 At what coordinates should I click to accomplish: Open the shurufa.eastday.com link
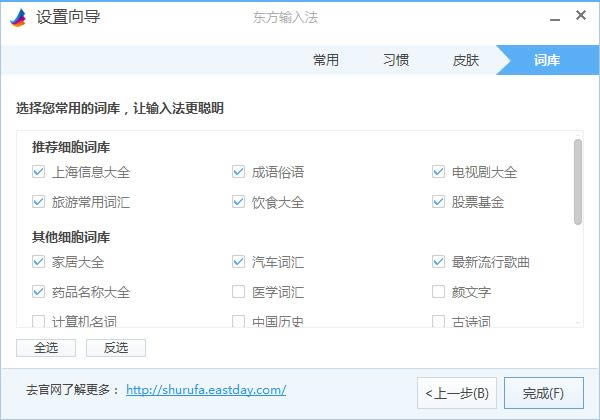point(206,390)
